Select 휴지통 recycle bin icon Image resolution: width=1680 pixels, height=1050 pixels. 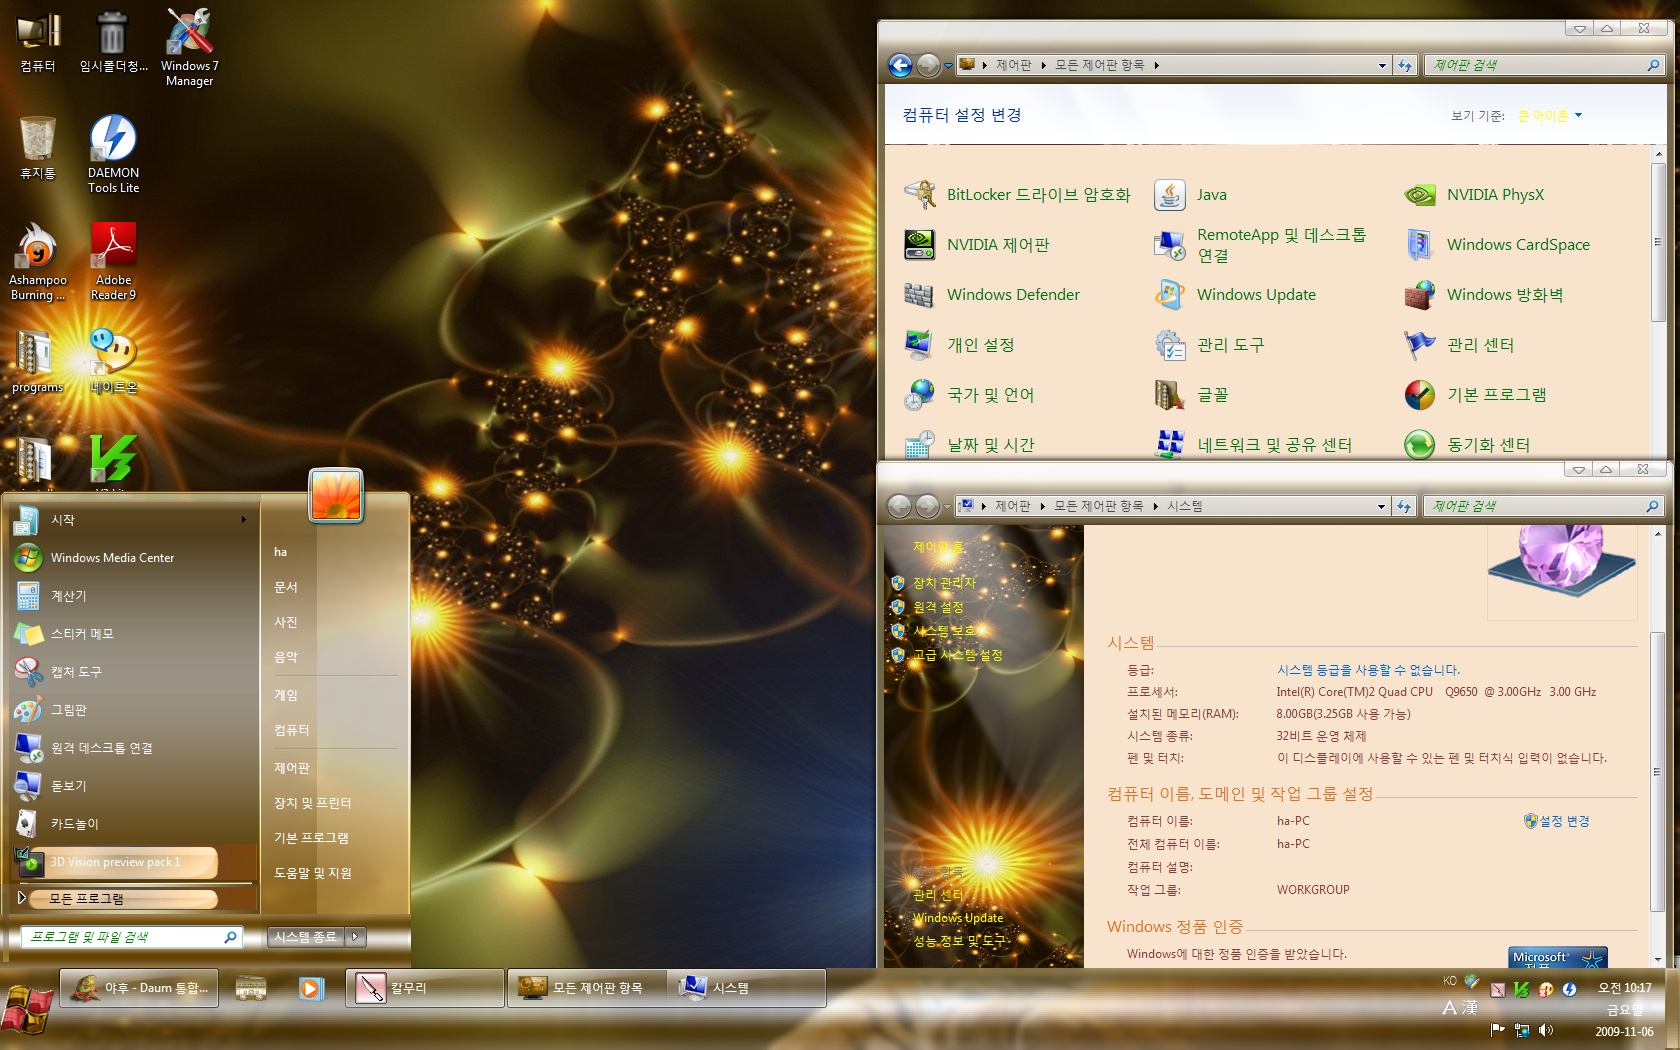[x=38, y=147]
